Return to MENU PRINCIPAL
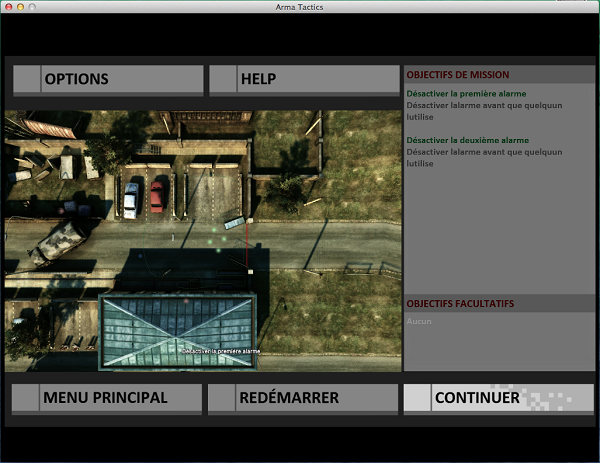 107,398
